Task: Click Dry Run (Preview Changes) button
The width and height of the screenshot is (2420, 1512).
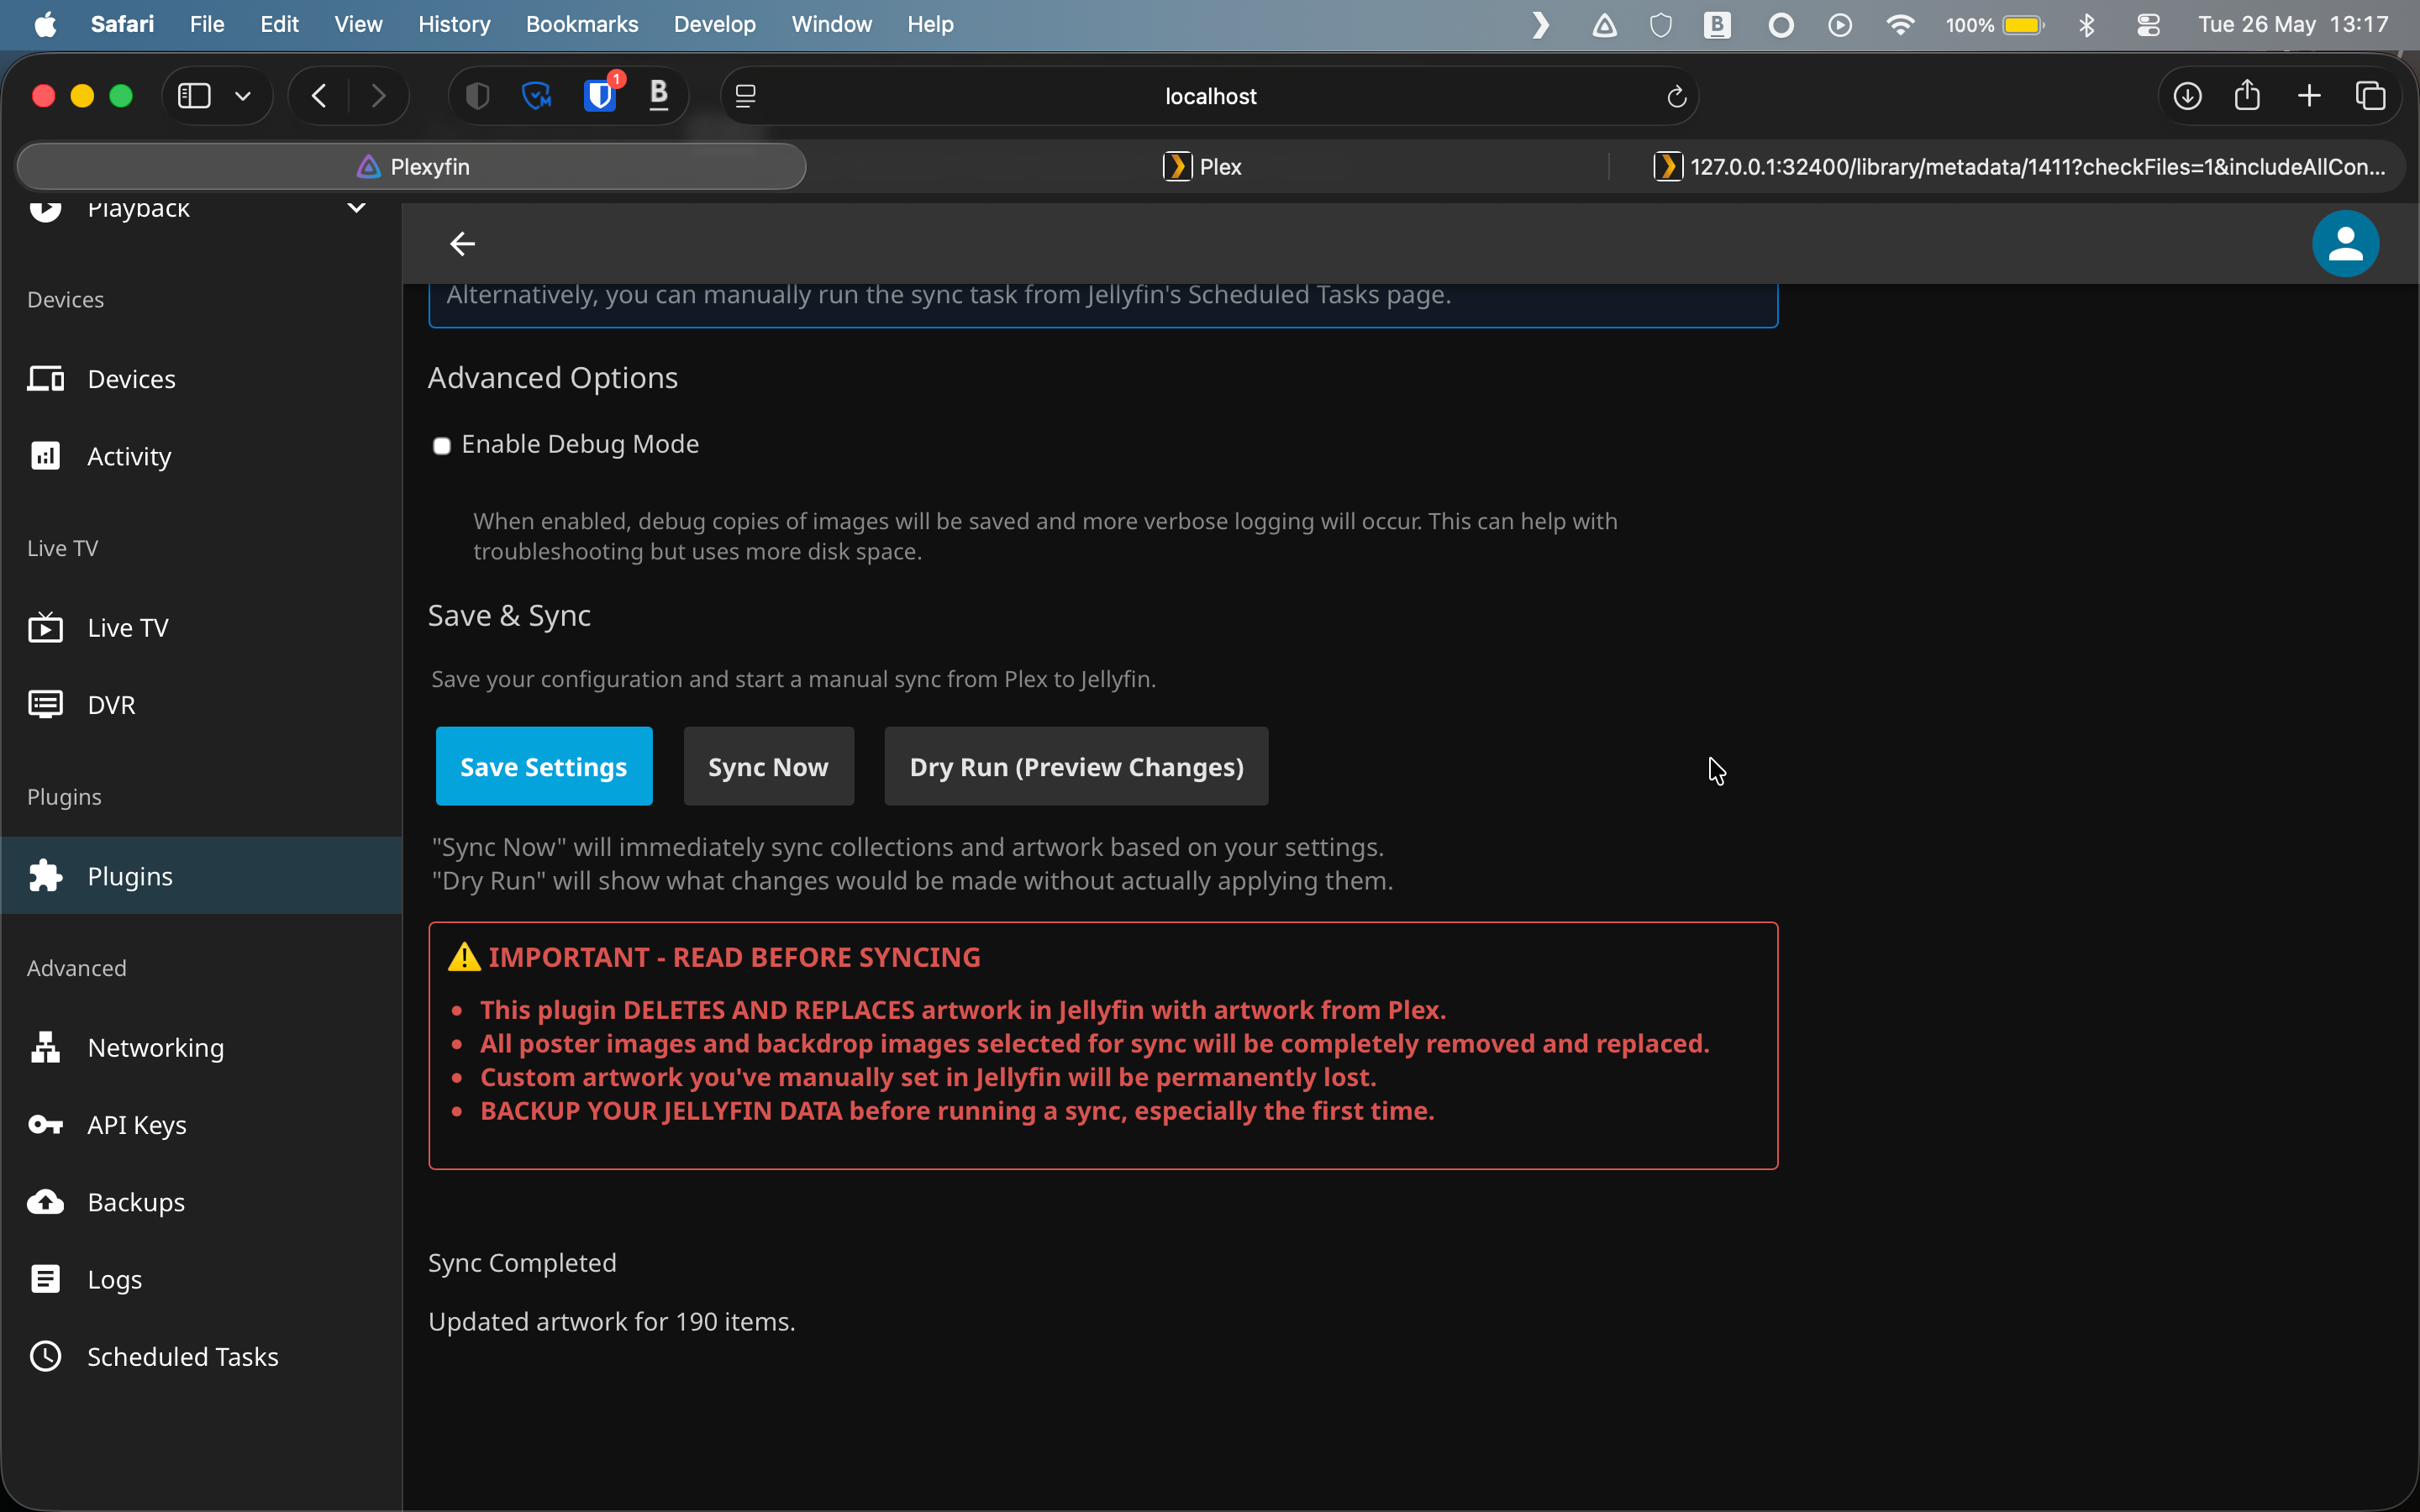Action: point(1076,766)
